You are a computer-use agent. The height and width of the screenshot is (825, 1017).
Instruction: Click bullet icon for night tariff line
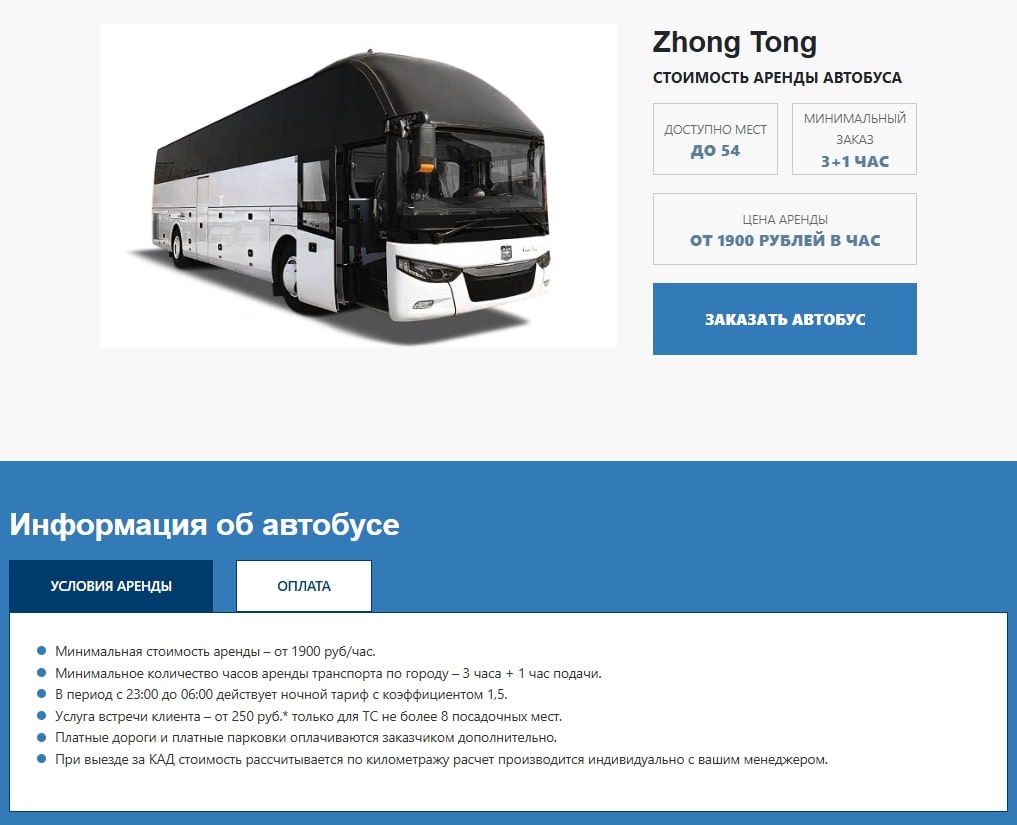[x=42, y=694]
